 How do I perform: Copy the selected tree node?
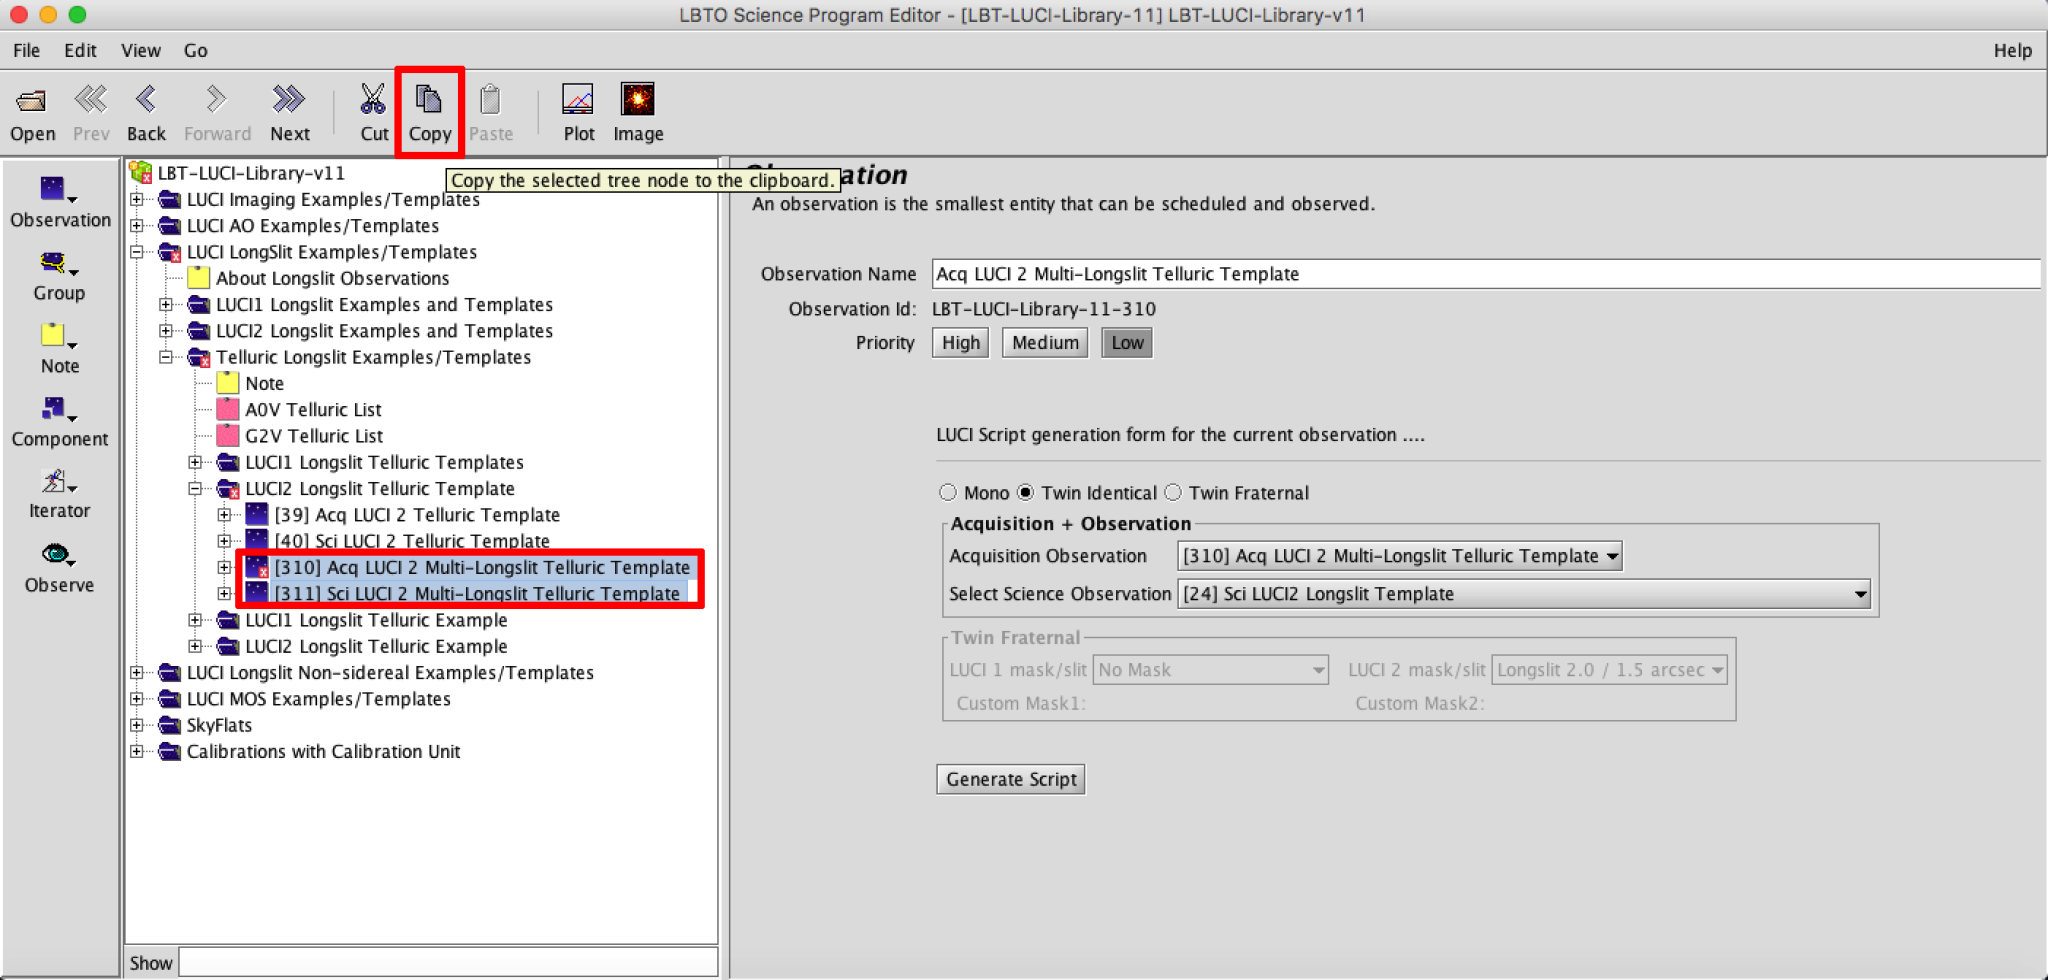point(429,99)
